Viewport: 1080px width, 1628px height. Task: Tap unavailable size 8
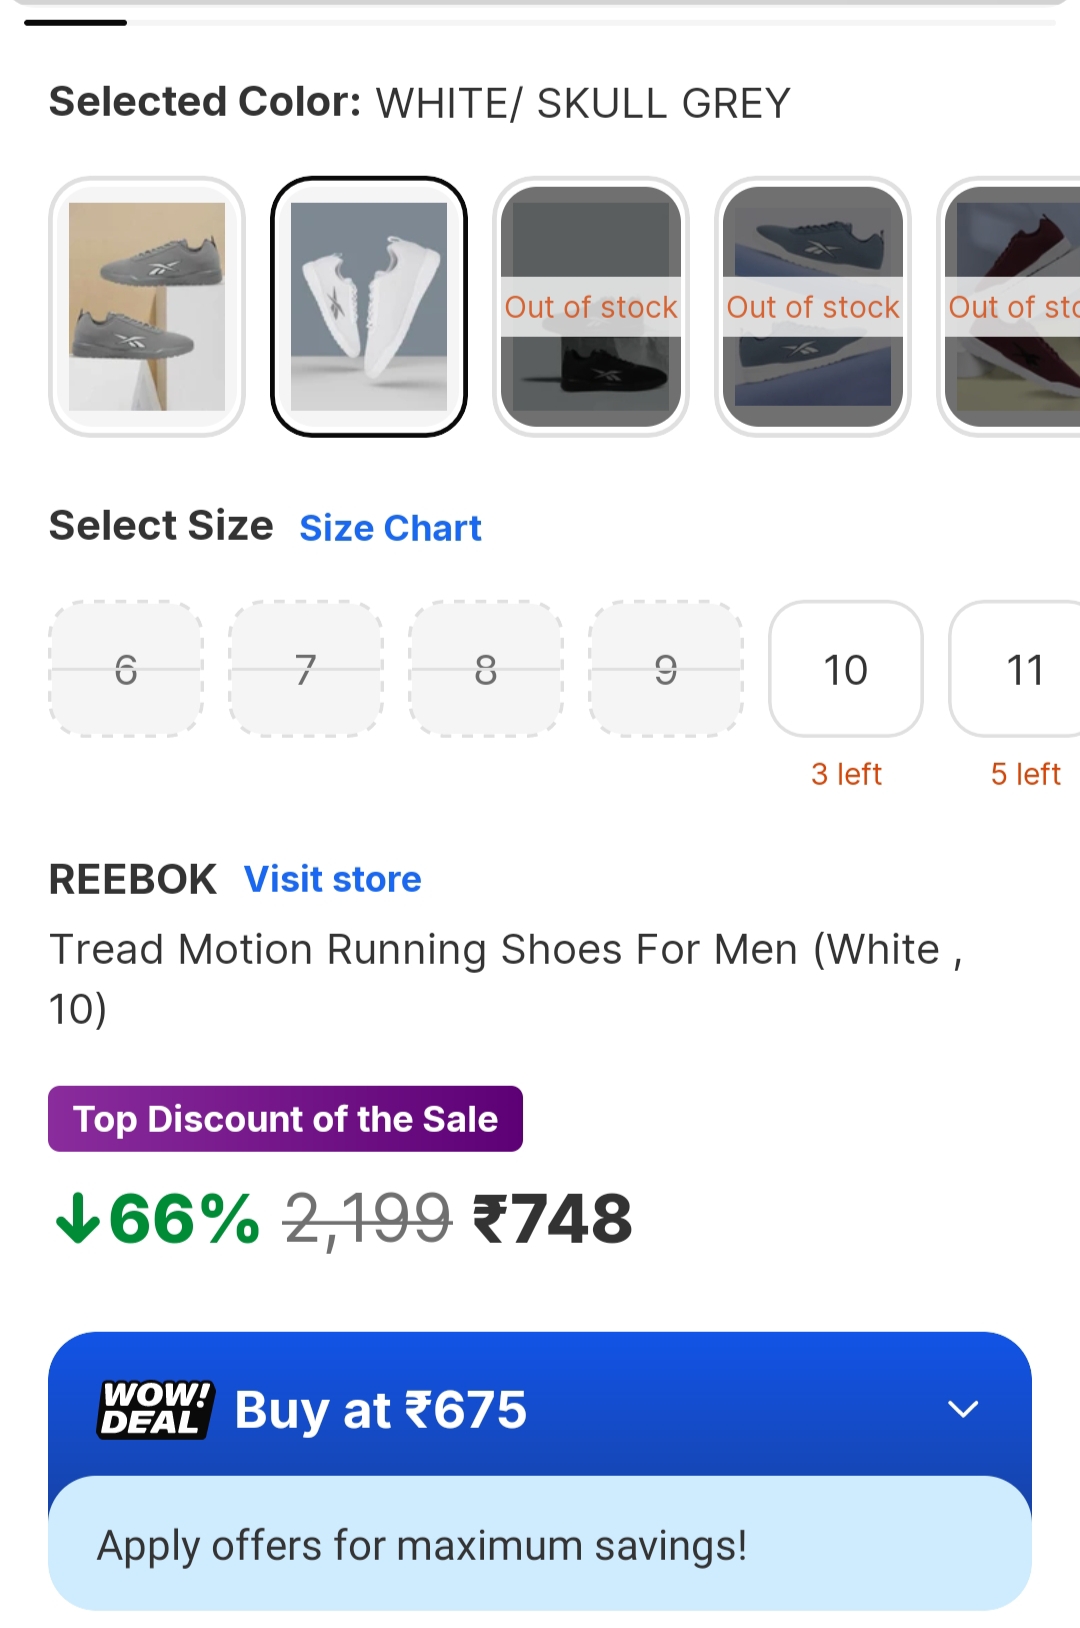(x=486, y=669)
